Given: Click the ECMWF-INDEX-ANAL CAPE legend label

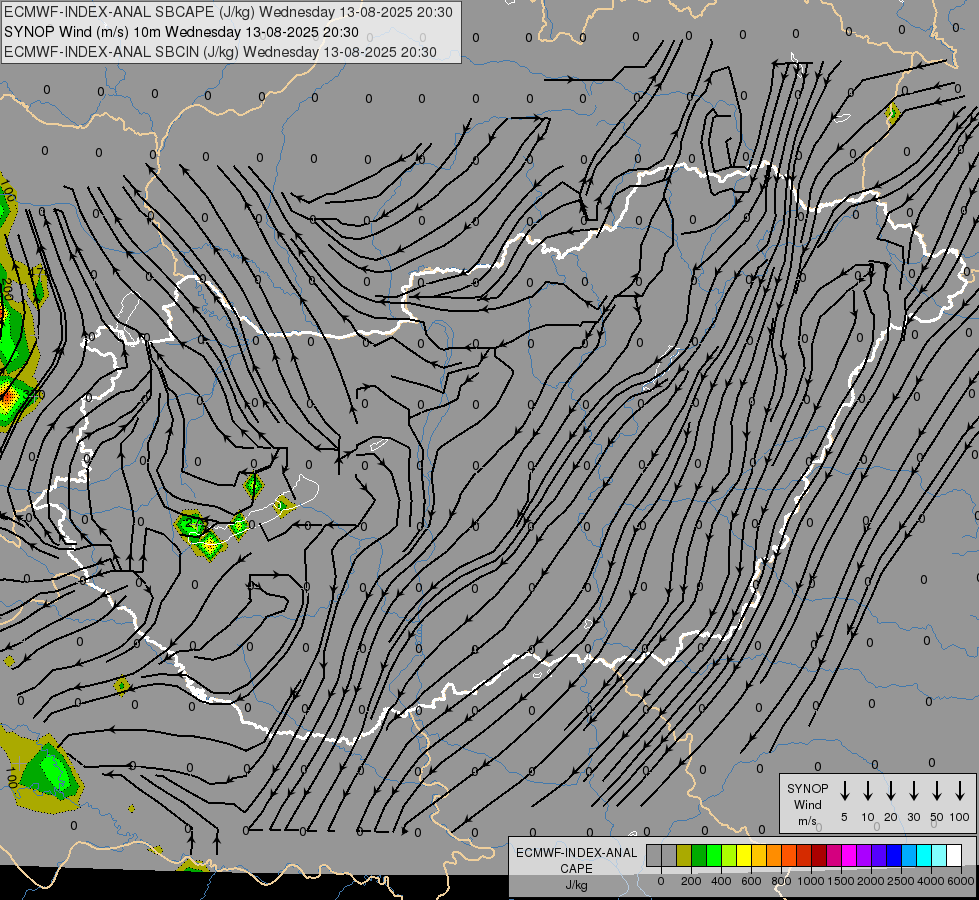Looking at the screenshot, I should point(576,860).
